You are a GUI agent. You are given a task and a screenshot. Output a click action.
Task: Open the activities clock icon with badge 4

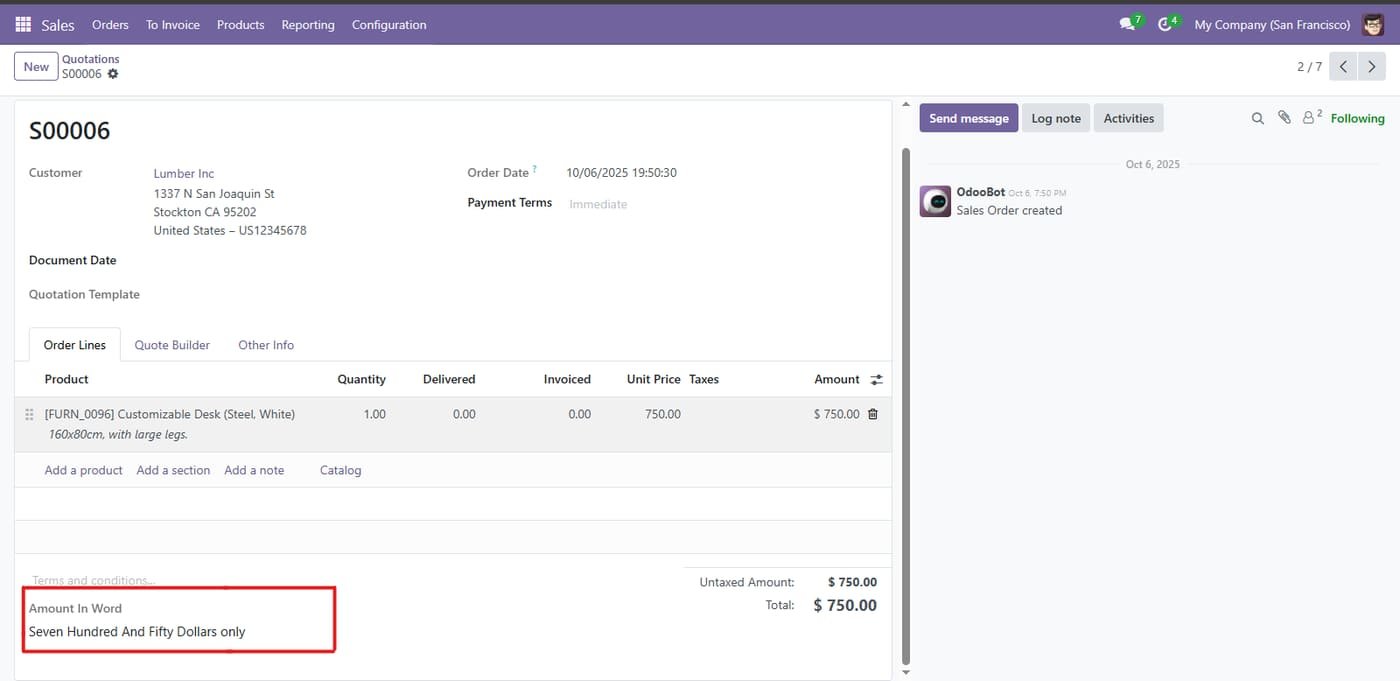coord(1166,24)
